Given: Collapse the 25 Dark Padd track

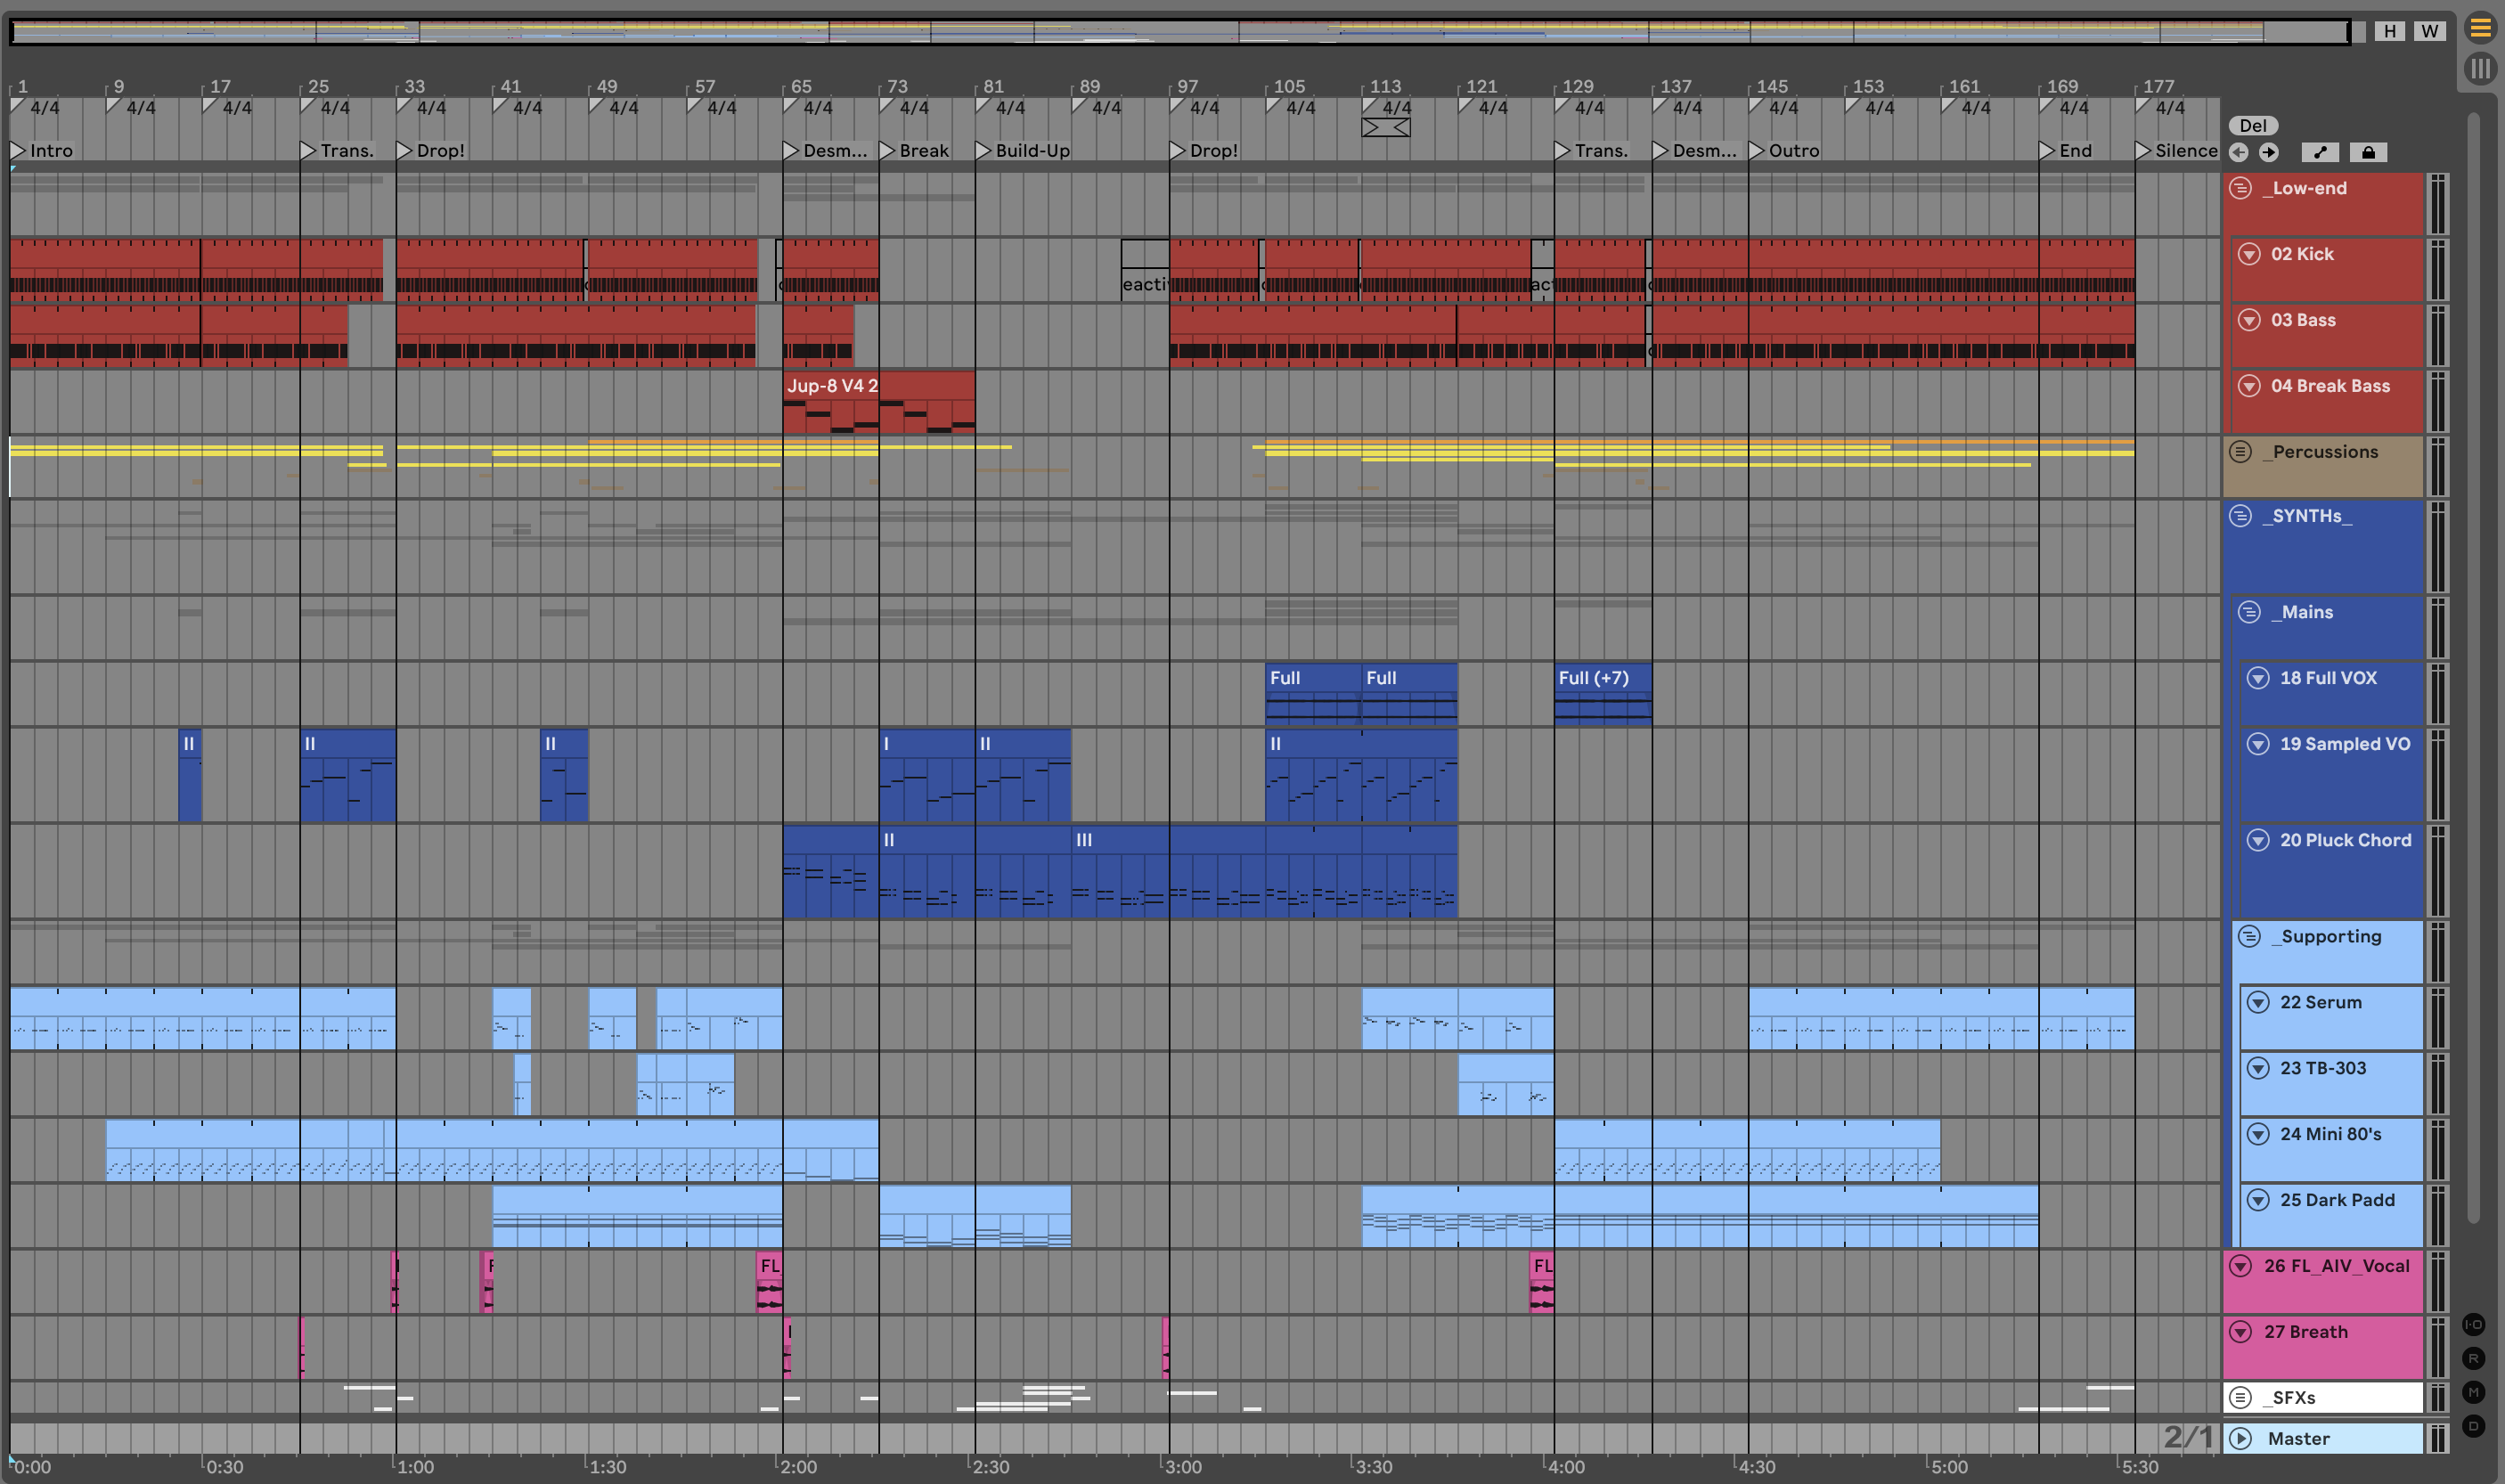Looking at the screenshot, I should (2258, 1200).
